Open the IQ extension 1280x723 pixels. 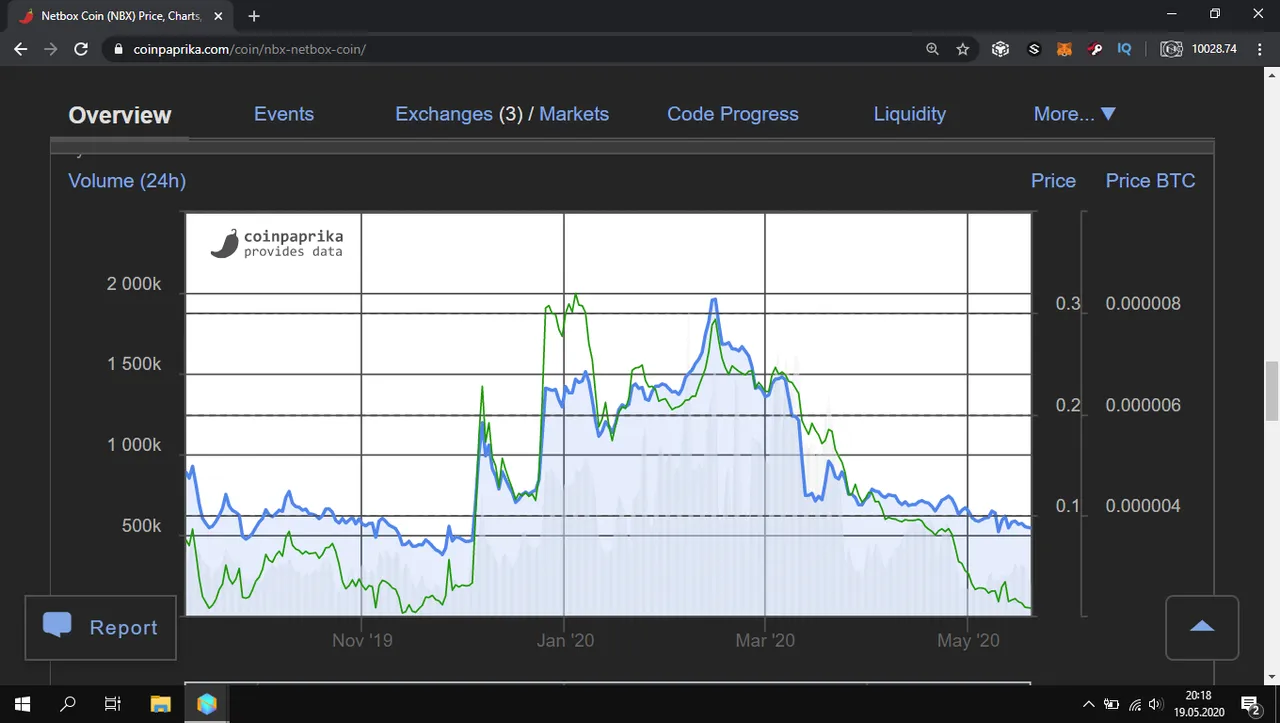(x=1124, y=49)
